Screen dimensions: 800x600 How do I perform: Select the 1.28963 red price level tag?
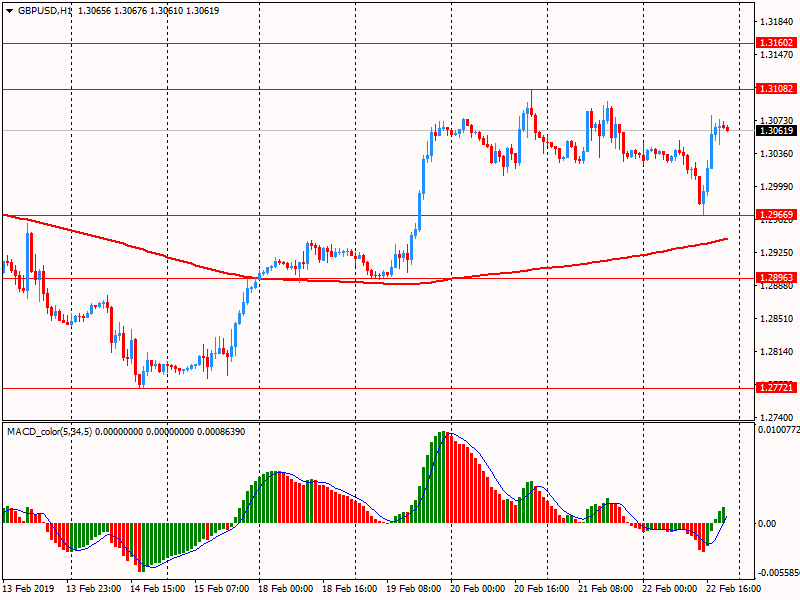(x=776, y=278)
